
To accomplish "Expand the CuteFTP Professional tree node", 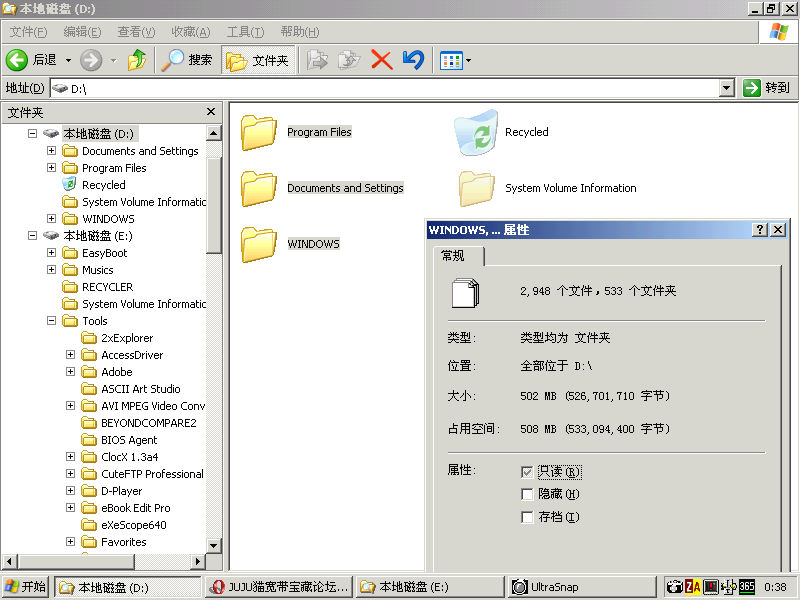I will tap(70, 473).
